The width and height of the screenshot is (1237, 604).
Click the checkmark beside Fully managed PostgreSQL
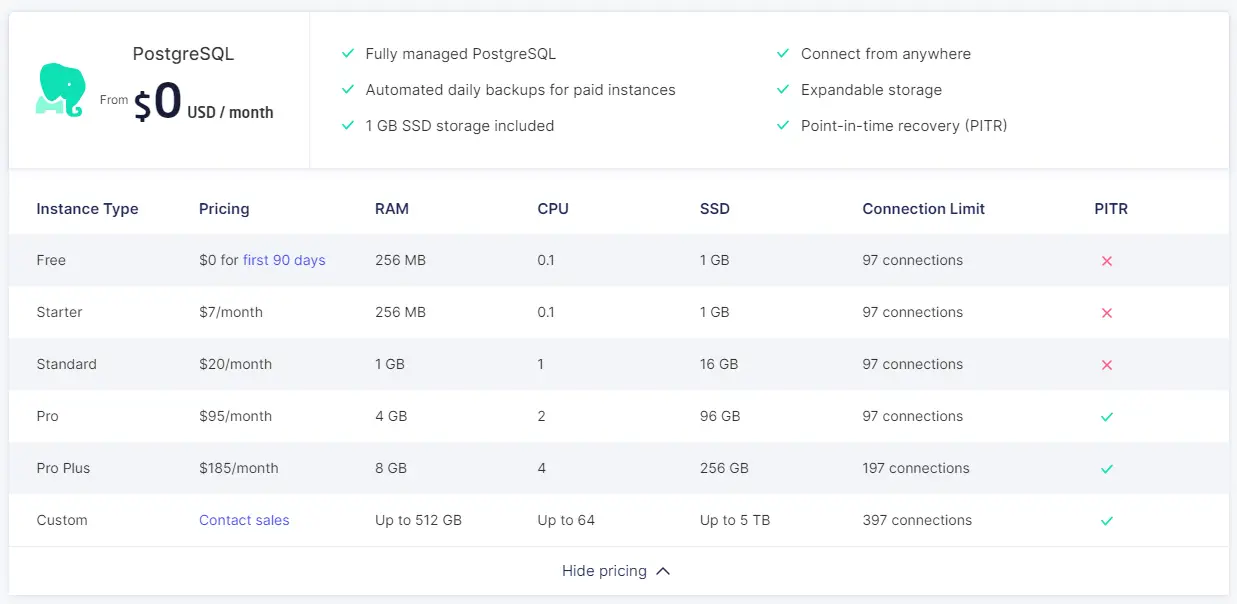[x=348, y=54]
